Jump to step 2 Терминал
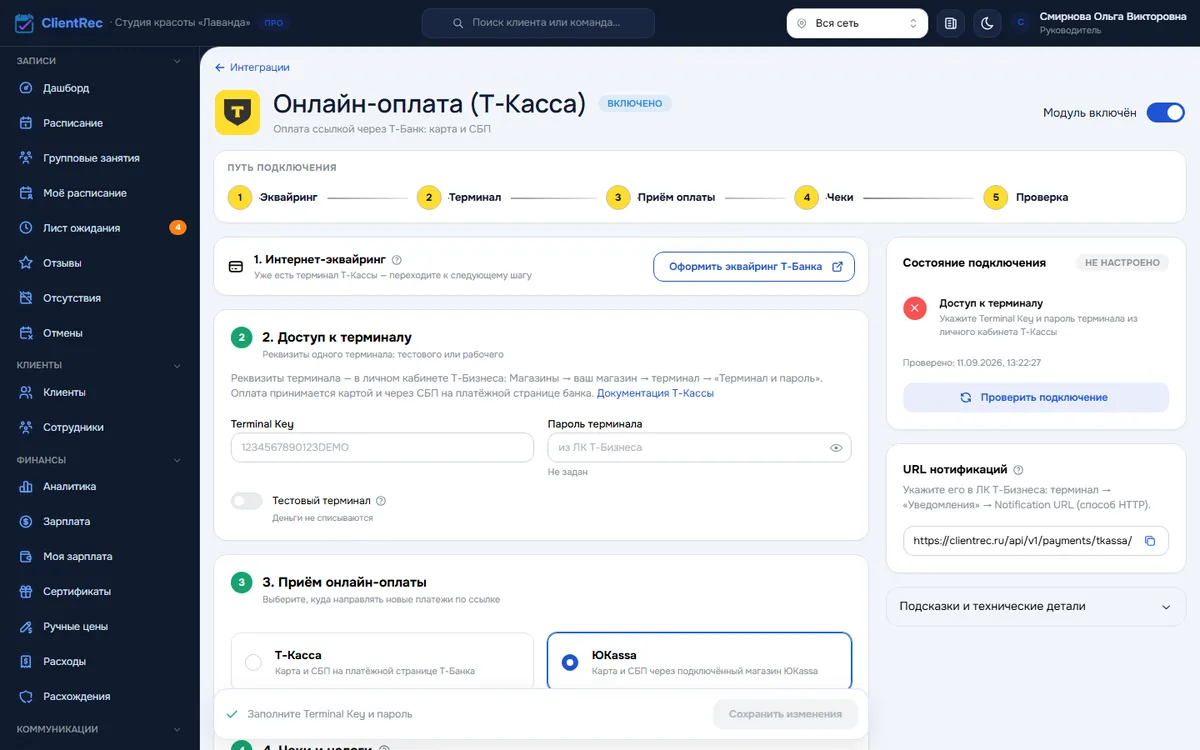 [459, 198]
